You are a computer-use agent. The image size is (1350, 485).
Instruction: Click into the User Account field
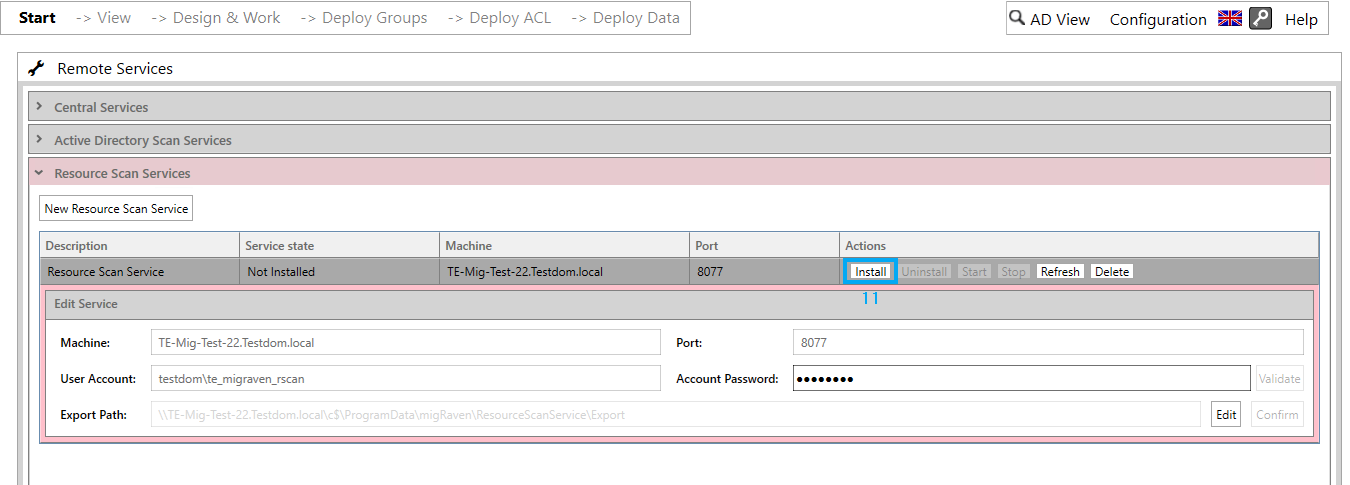point(405,378)
